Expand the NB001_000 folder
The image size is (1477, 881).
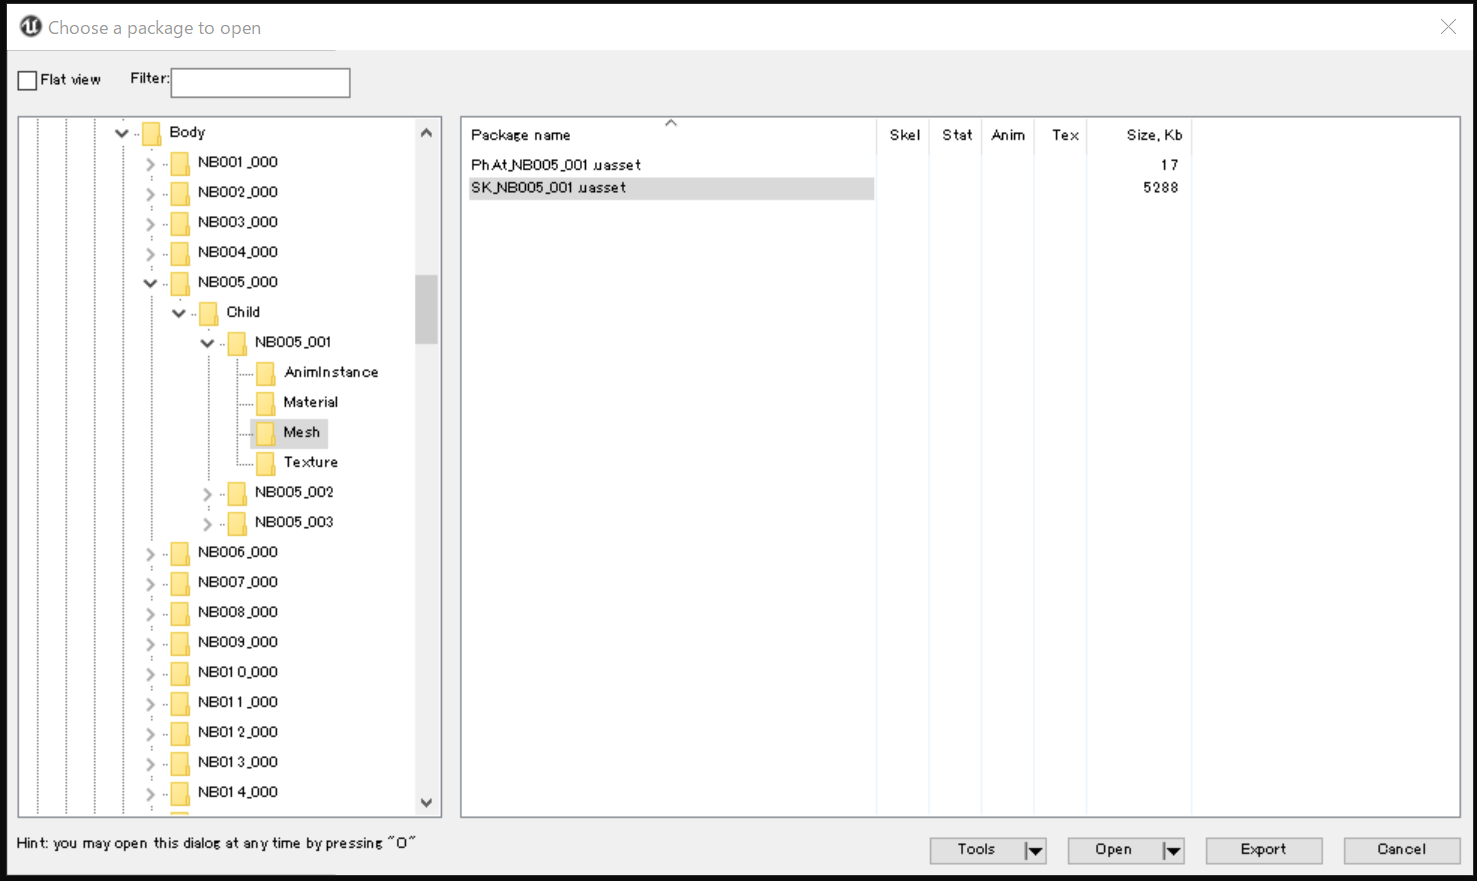coord(150,163)
